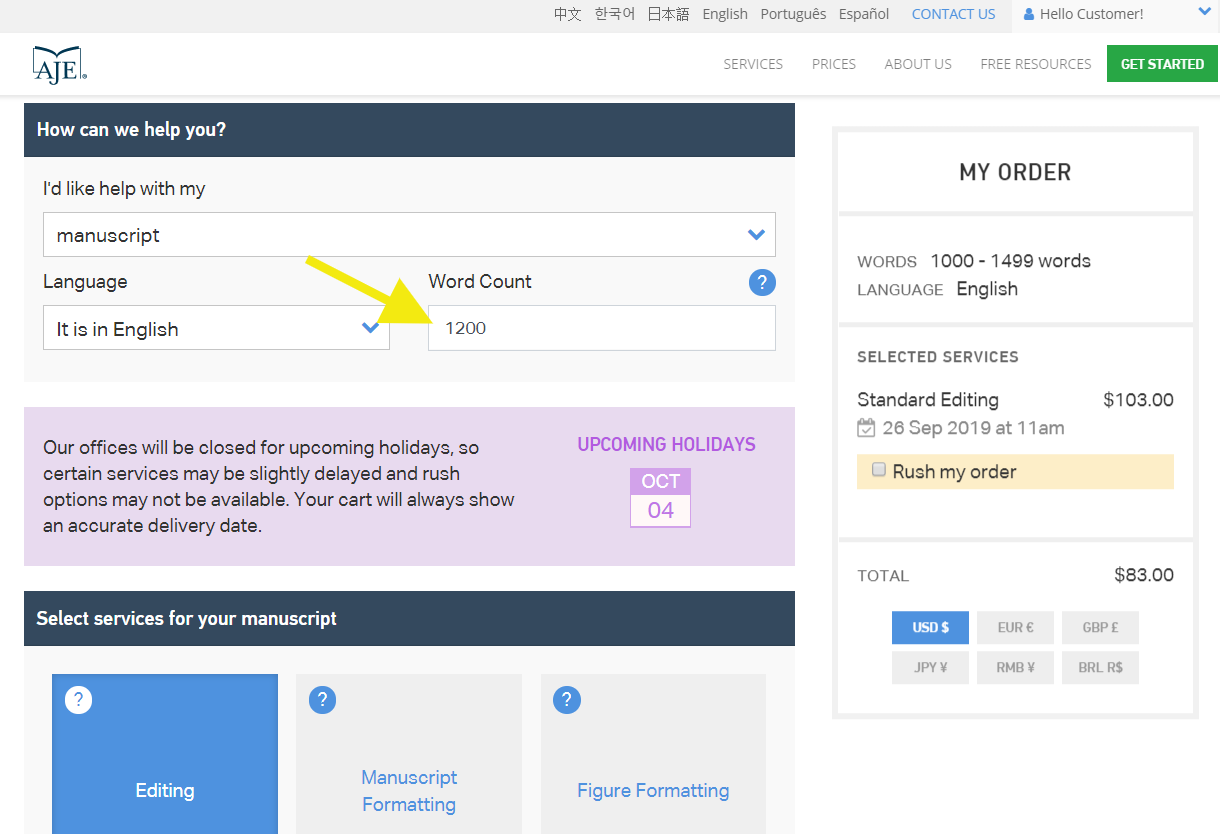Check the Rush my order checkbox
The height and width of the screenshot is (834, 1220).
coord(879,470)
